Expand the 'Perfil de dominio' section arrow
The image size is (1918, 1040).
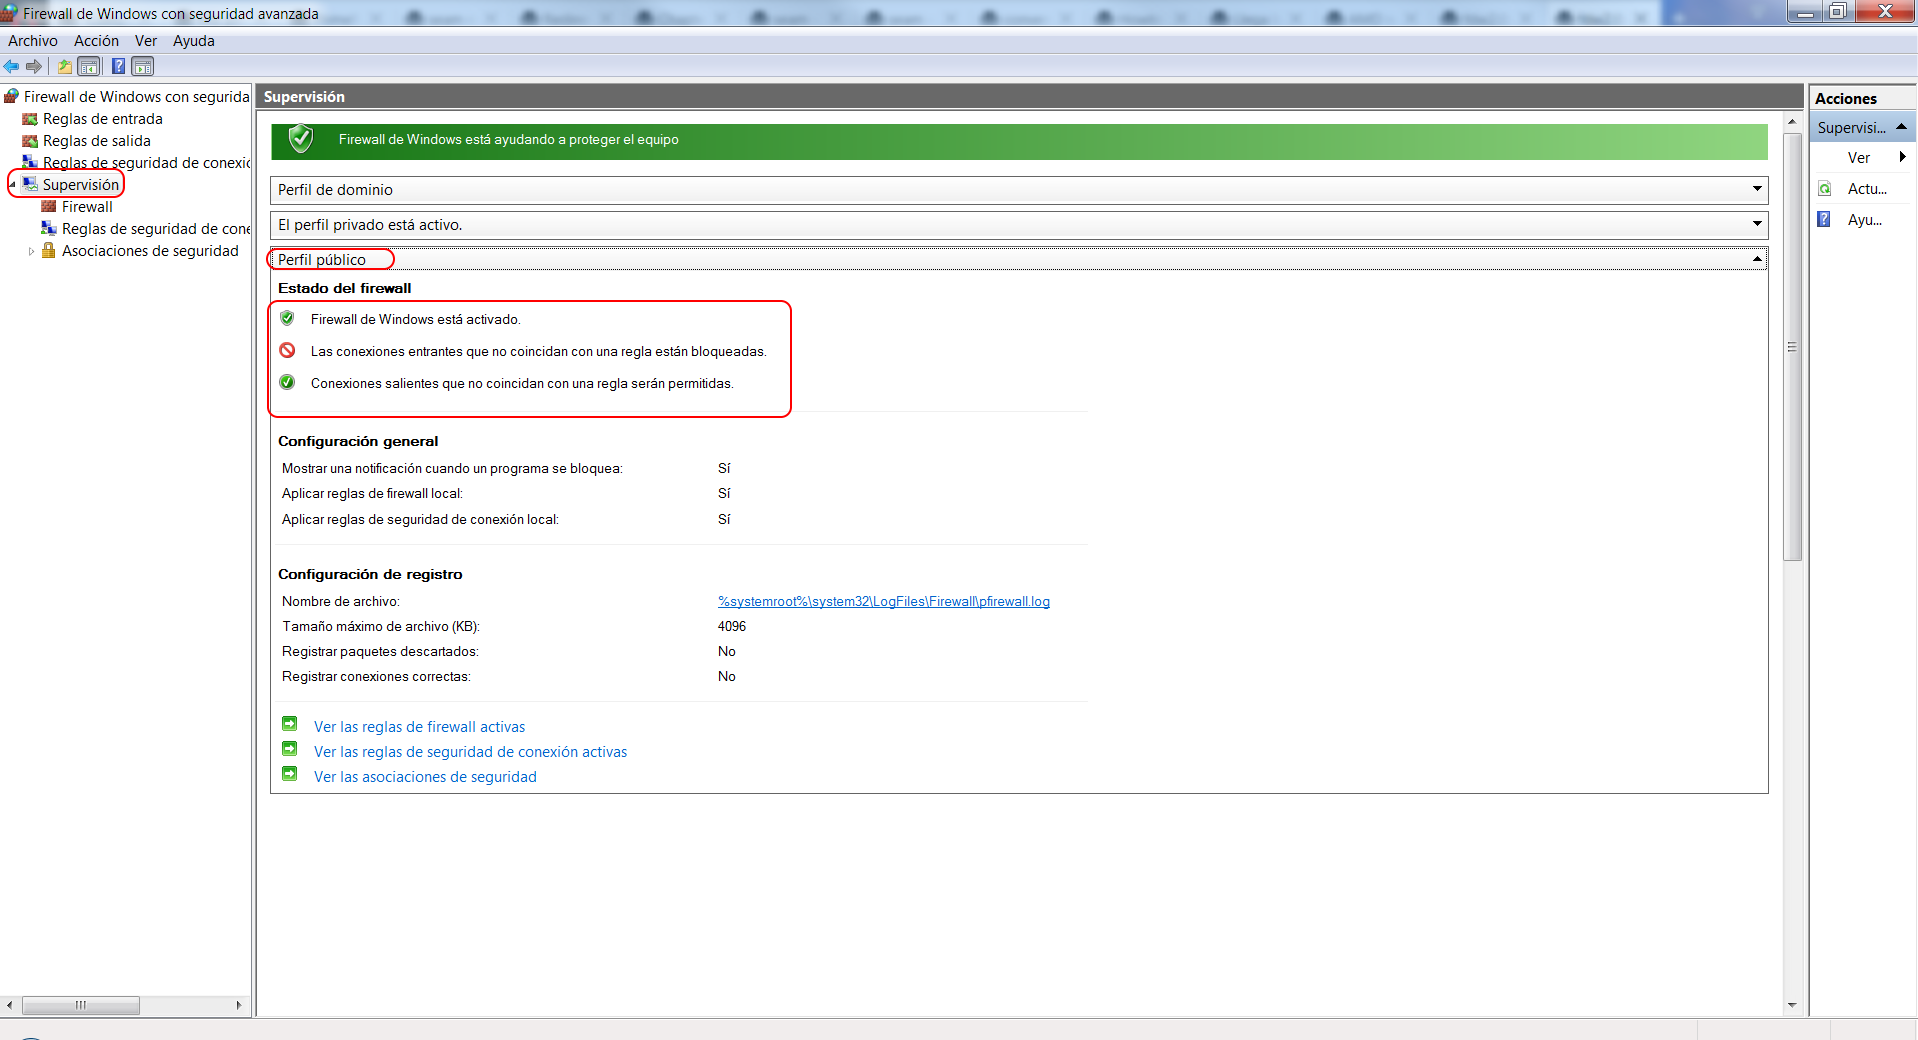[1757, 189]
